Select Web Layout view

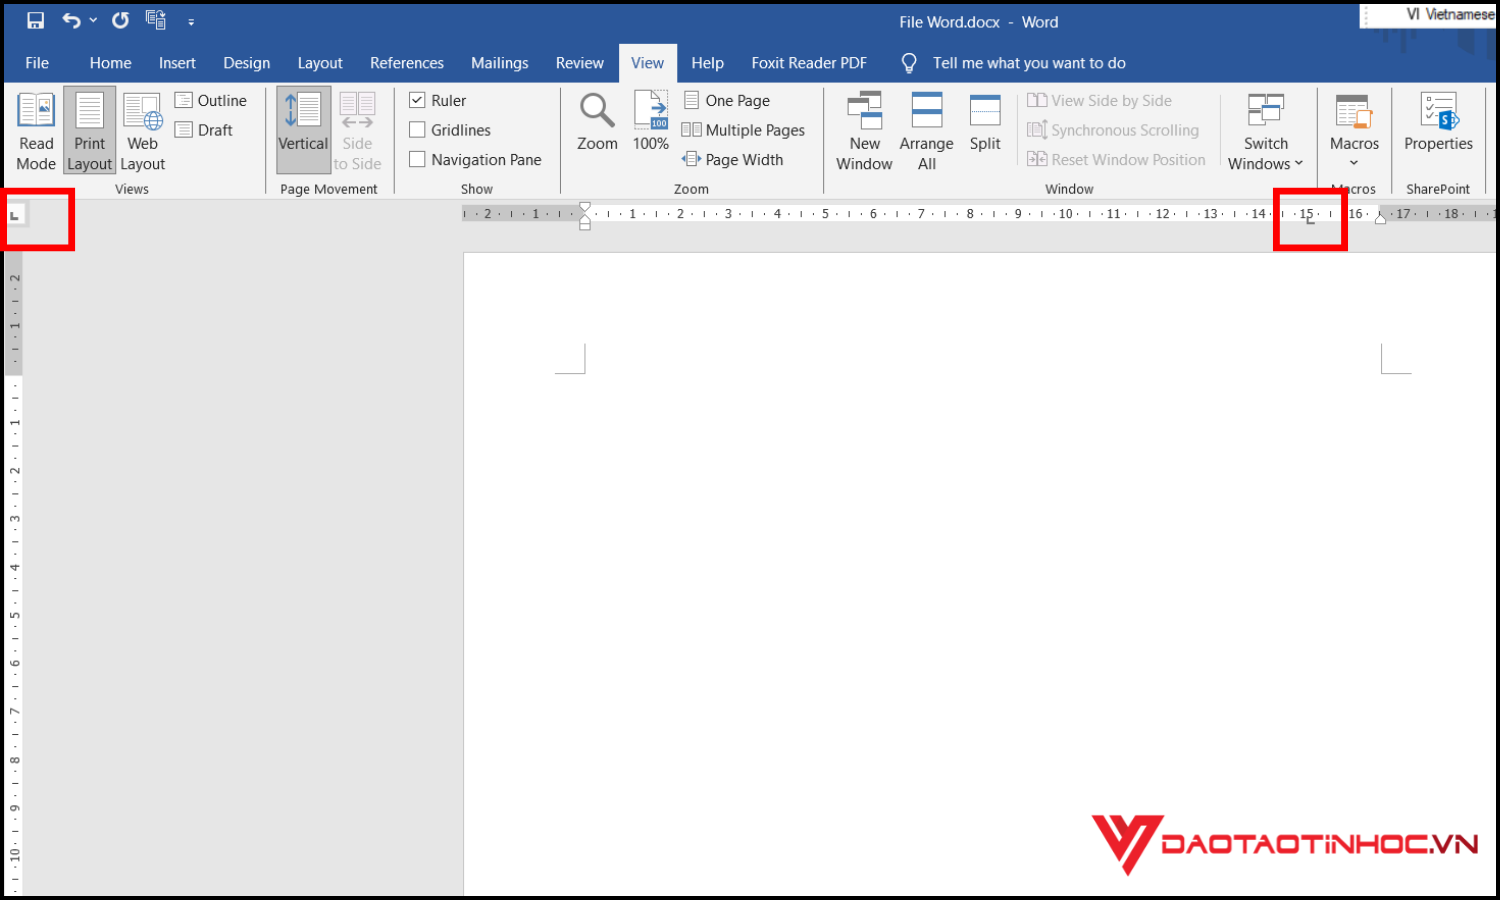pyautogui.click(x=142, y=131)
